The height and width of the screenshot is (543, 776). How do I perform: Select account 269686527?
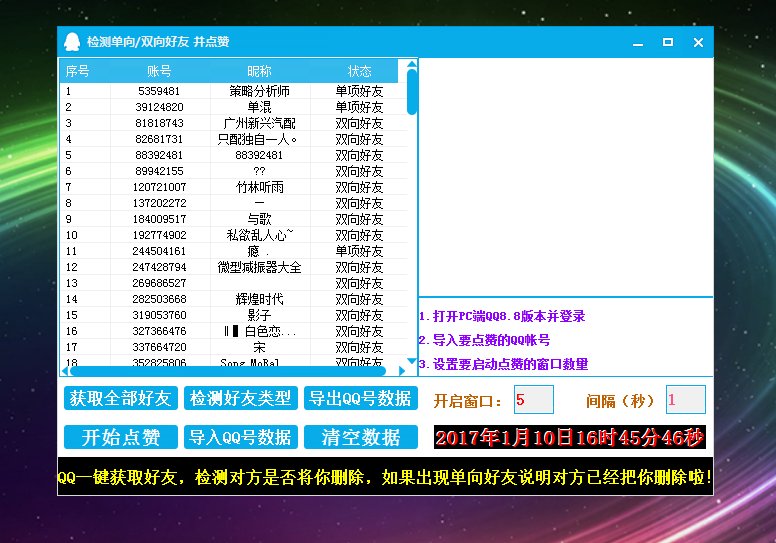click(x=159, y=283)
